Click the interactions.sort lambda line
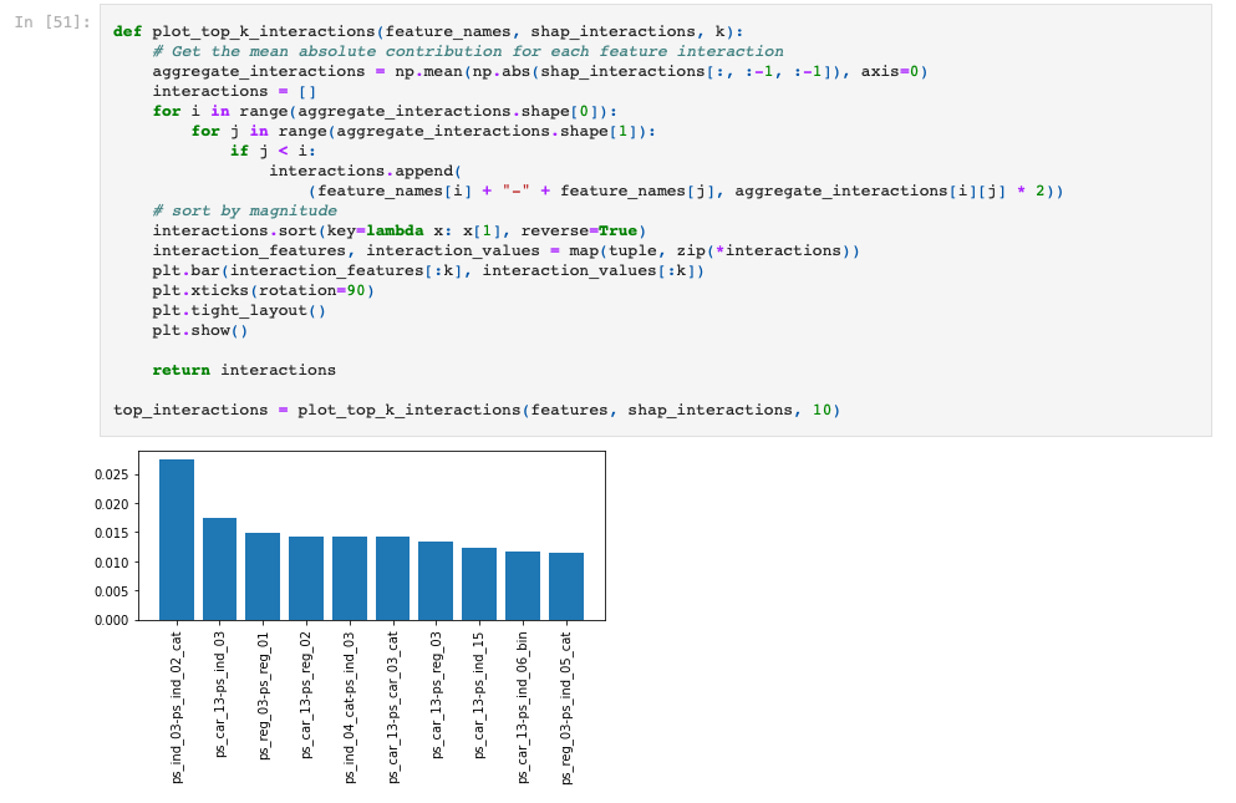Screen dimensions: 1236x803 (x=400, y=231)
